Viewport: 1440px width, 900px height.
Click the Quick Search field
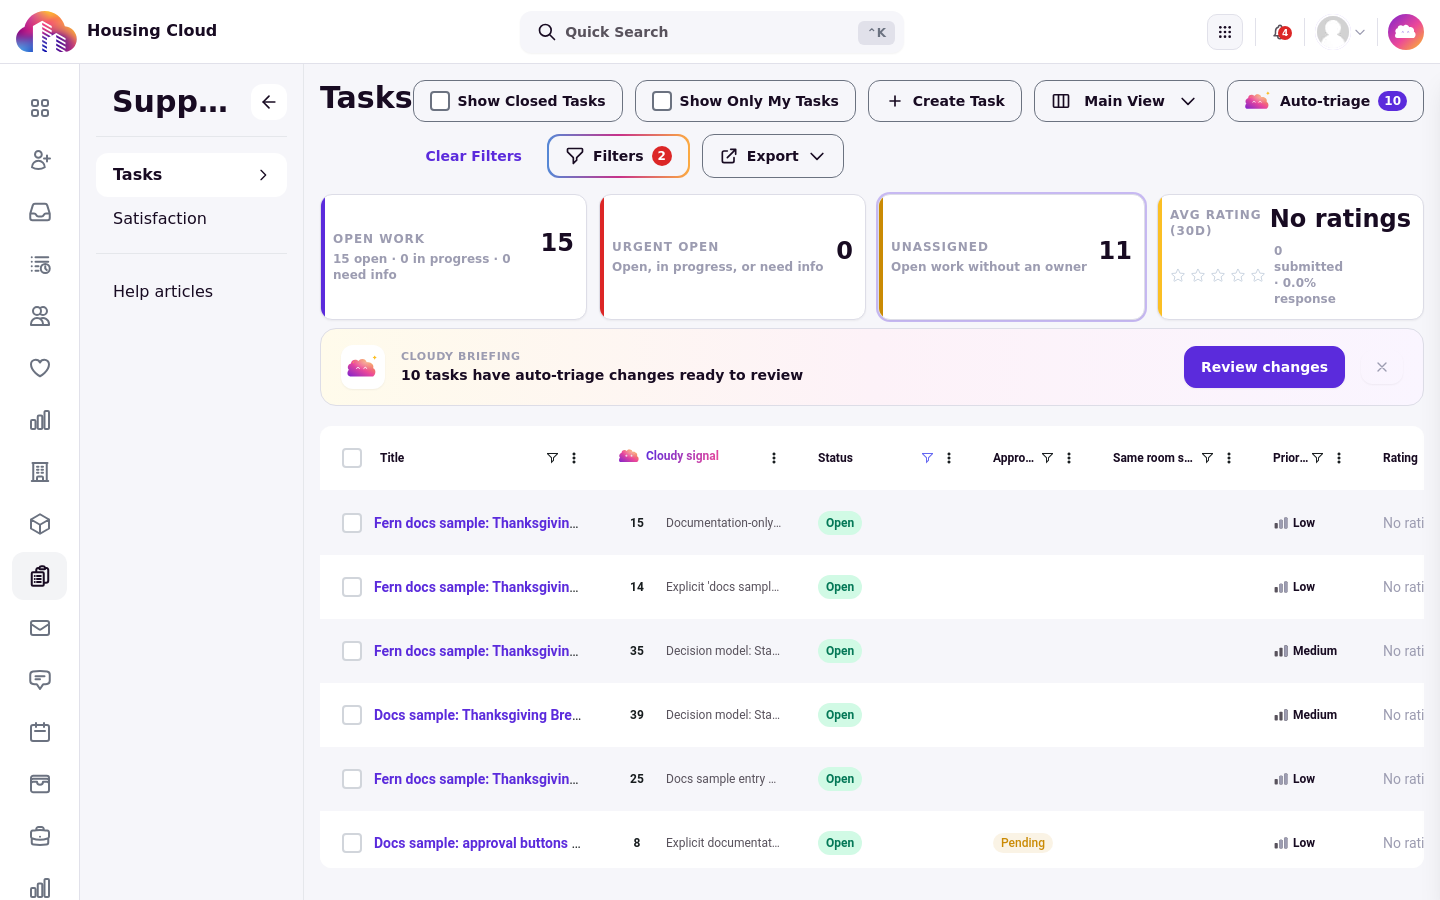[x=712, y=32]
